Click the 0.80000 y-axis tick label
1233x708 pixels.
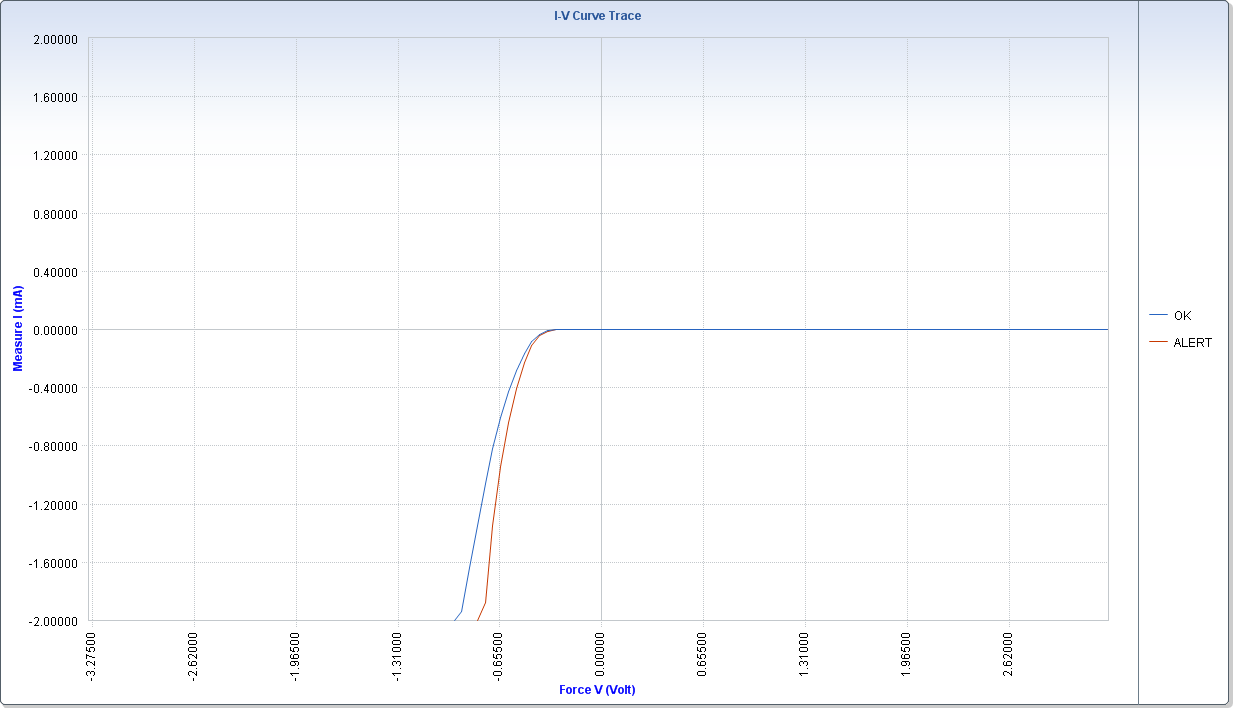click(x=57, y=214)
